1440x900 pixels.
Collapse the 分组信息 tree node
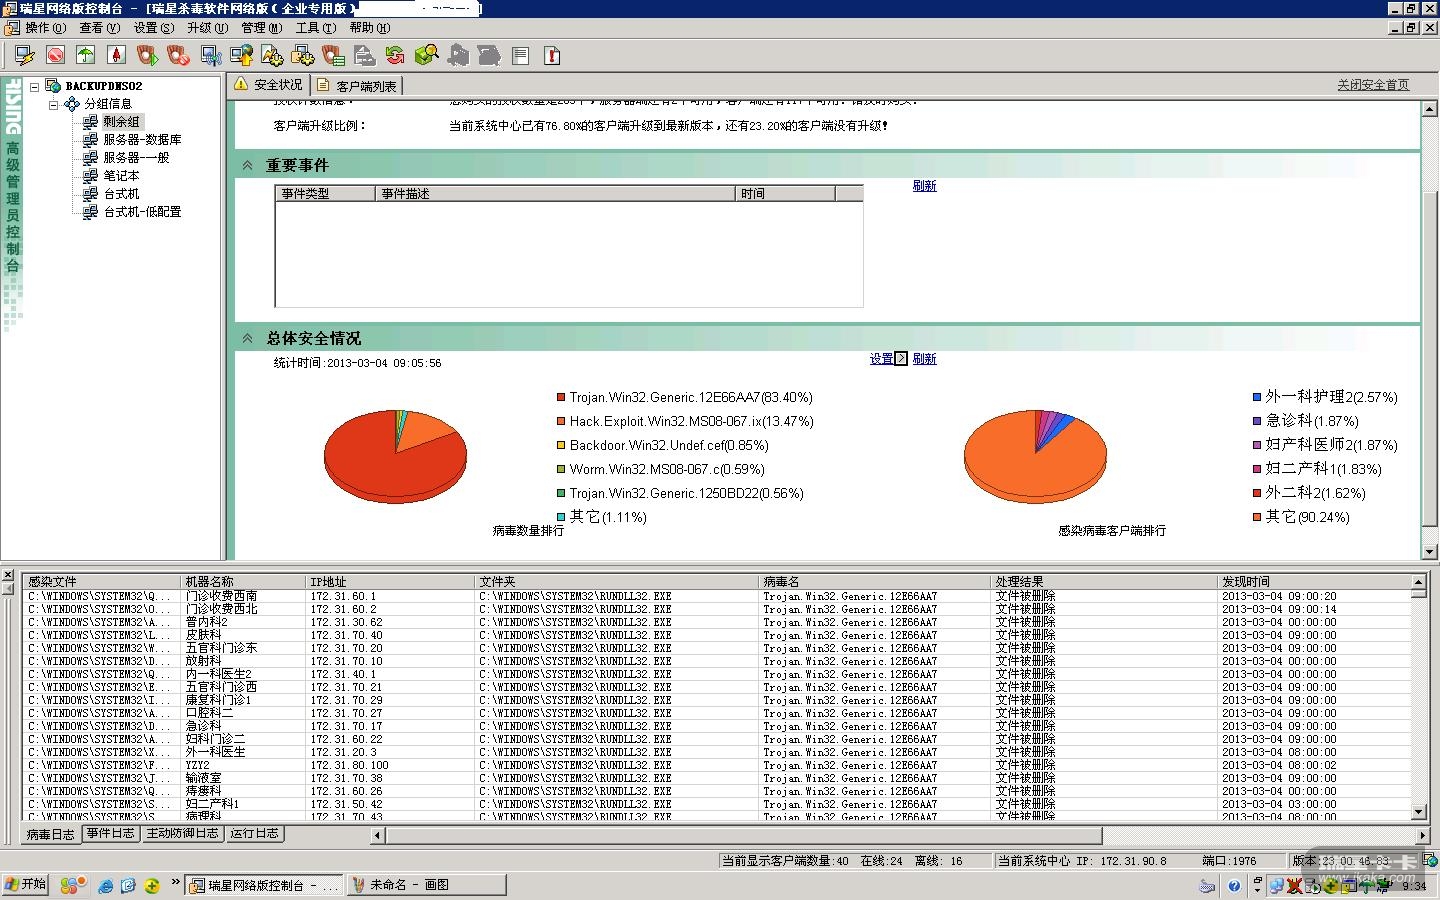tap(53, 104)
